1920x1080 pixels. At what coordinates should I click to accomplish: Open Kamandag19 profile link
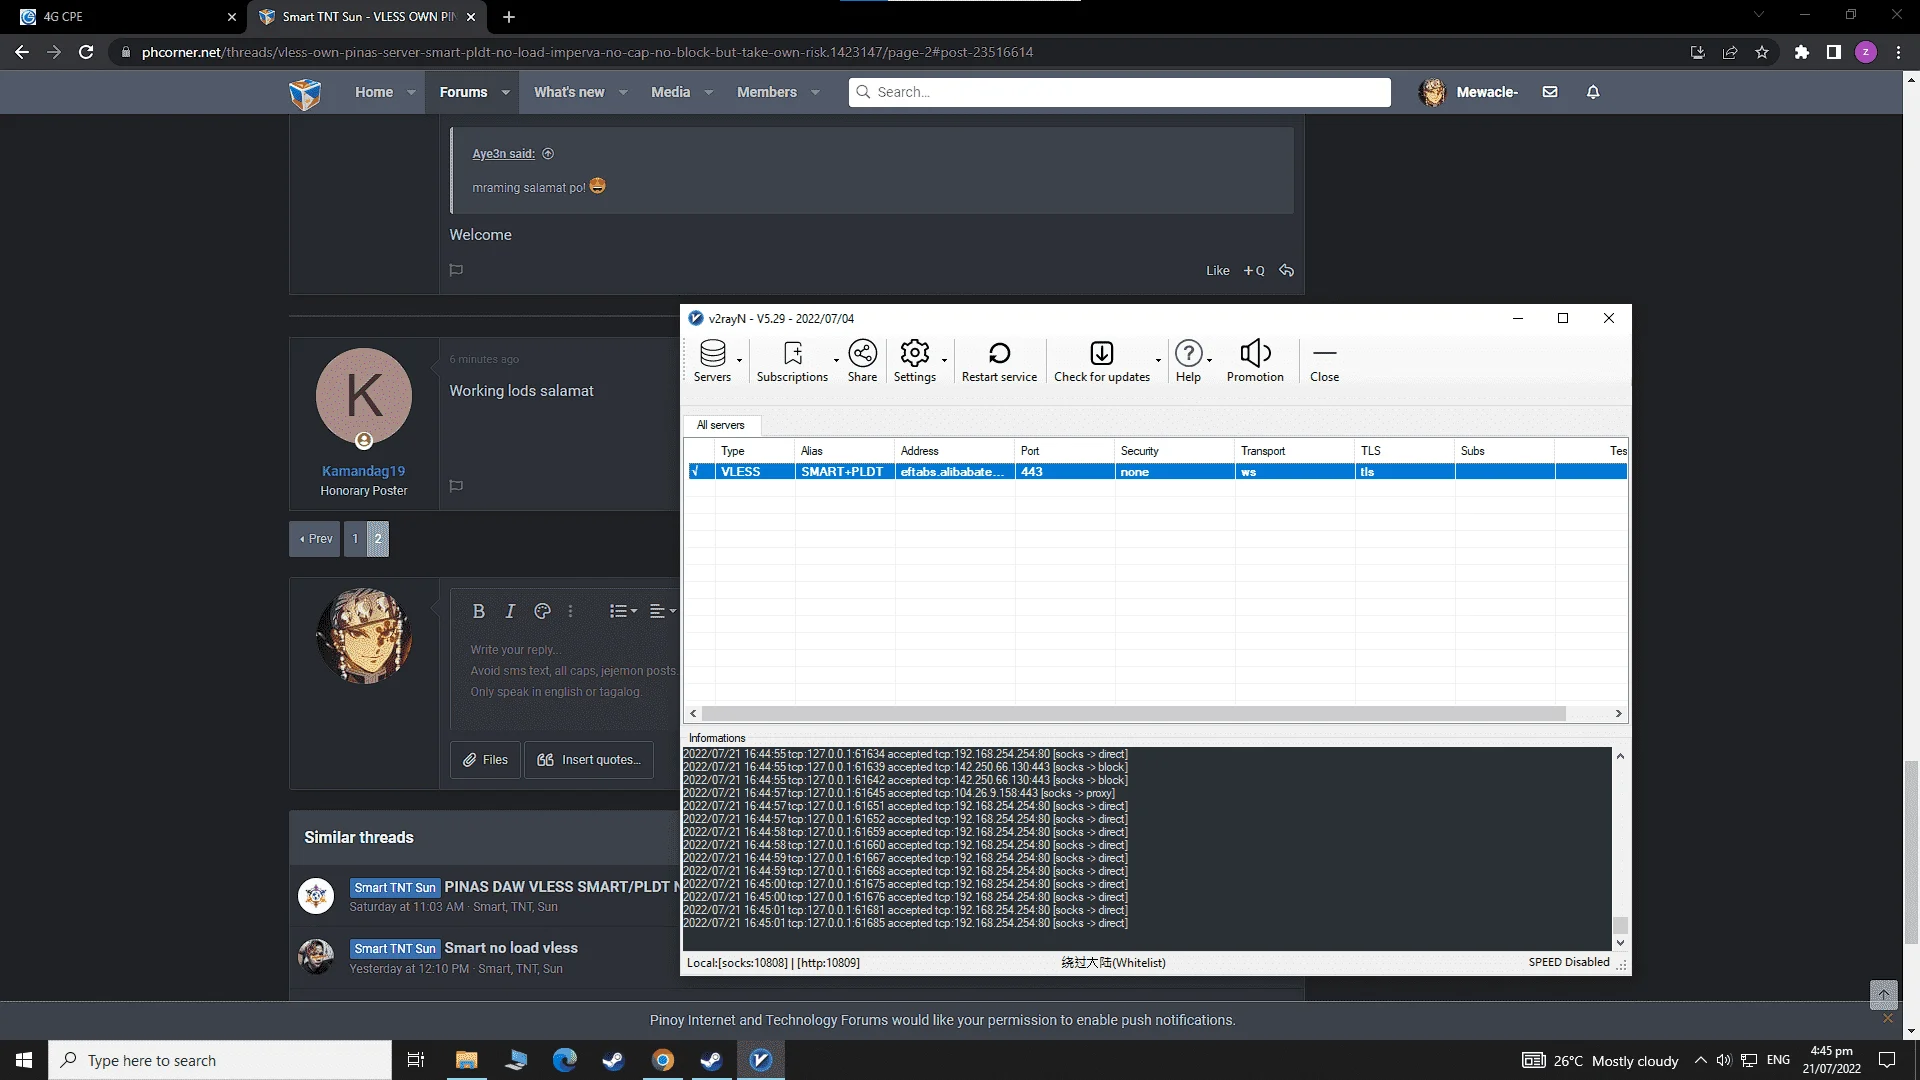tap(363, 471)
